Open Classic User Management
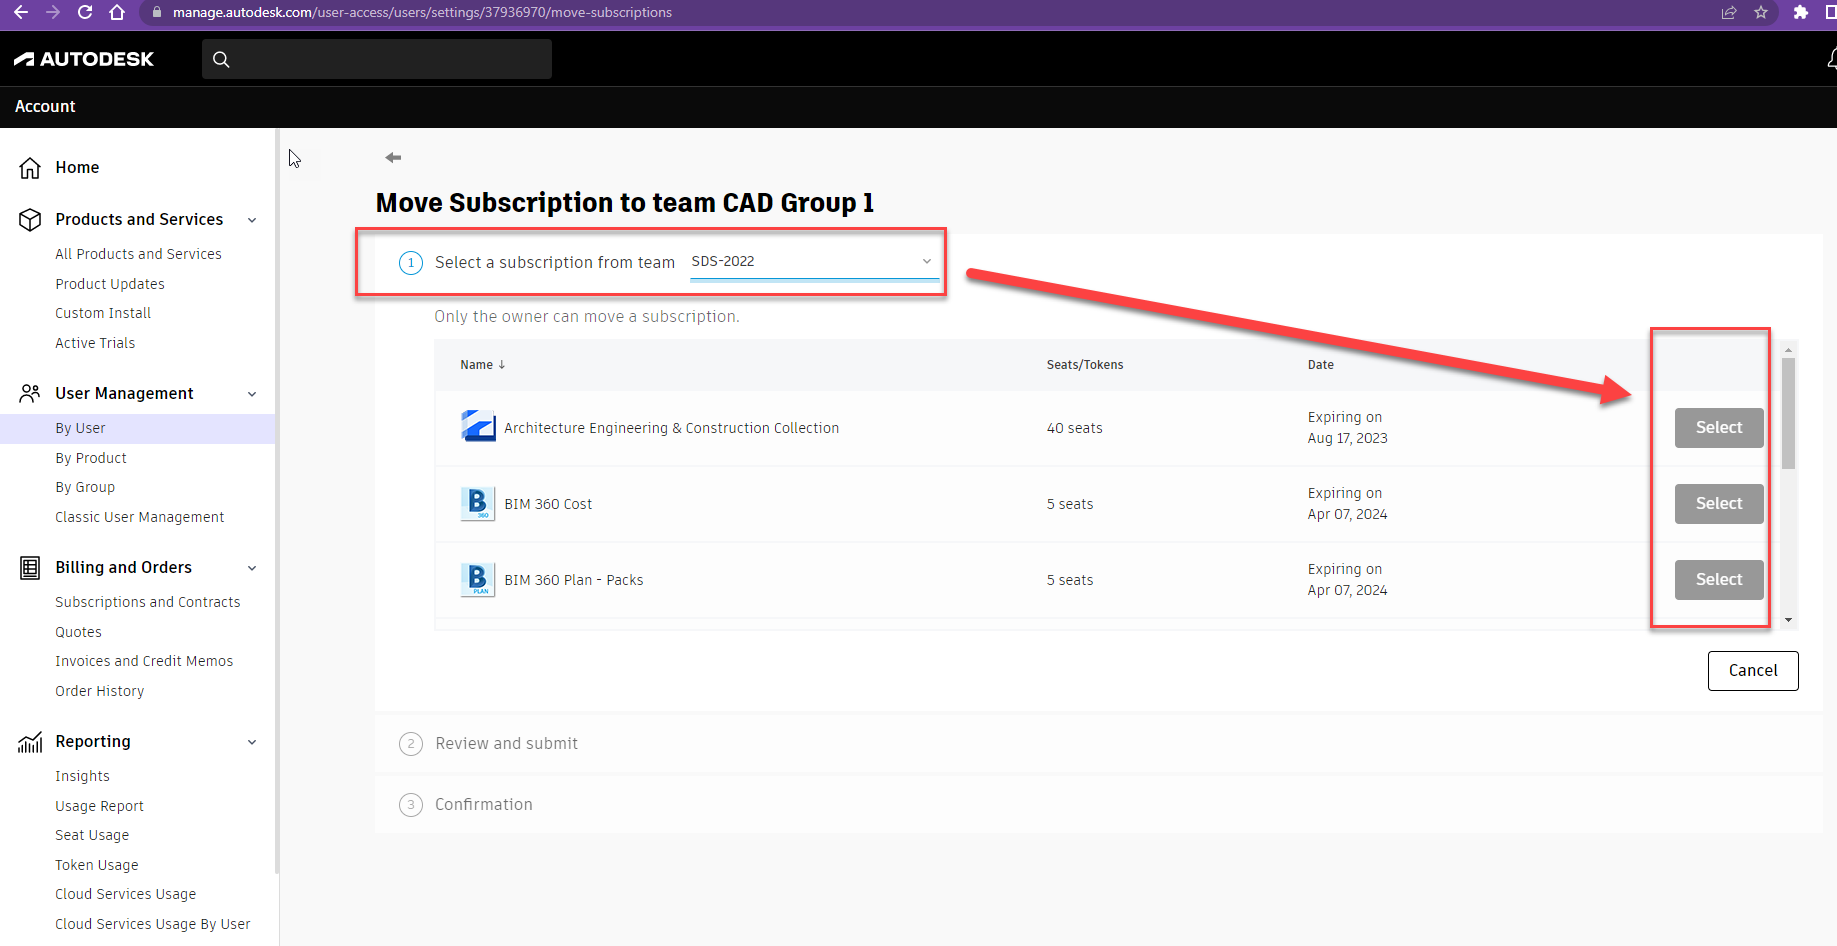Screen dimensions: 1837x946 point(139,517)
